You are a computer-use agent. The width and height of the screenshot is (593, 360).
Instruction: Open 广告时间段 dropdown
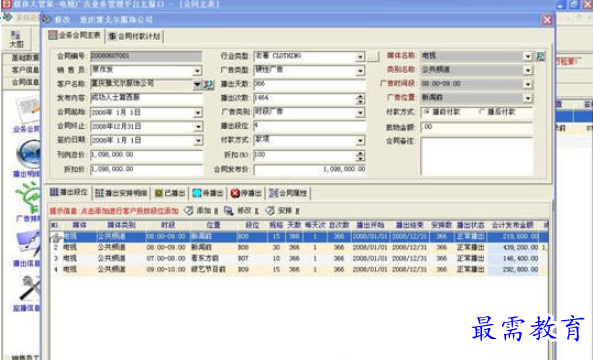528,84
